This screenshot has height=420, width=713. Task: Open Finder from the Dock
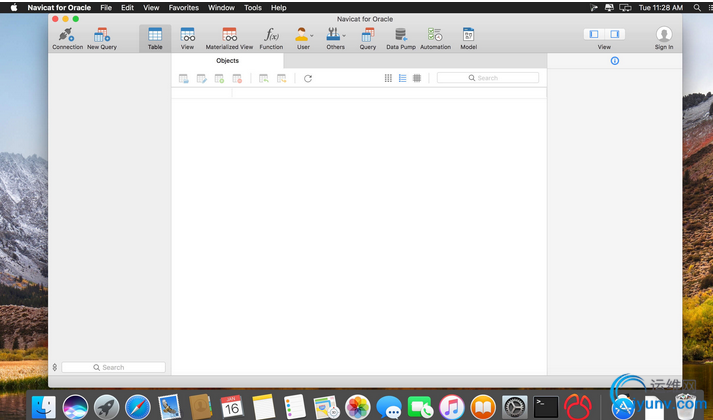coord(44,406)
